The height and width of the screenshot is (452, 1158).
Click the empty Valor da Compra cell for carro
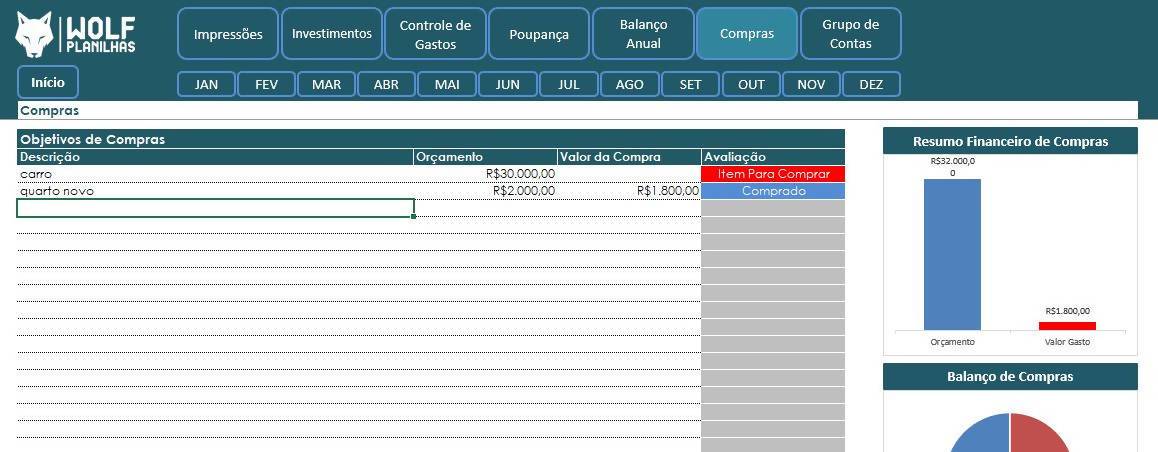coord(629,174)
